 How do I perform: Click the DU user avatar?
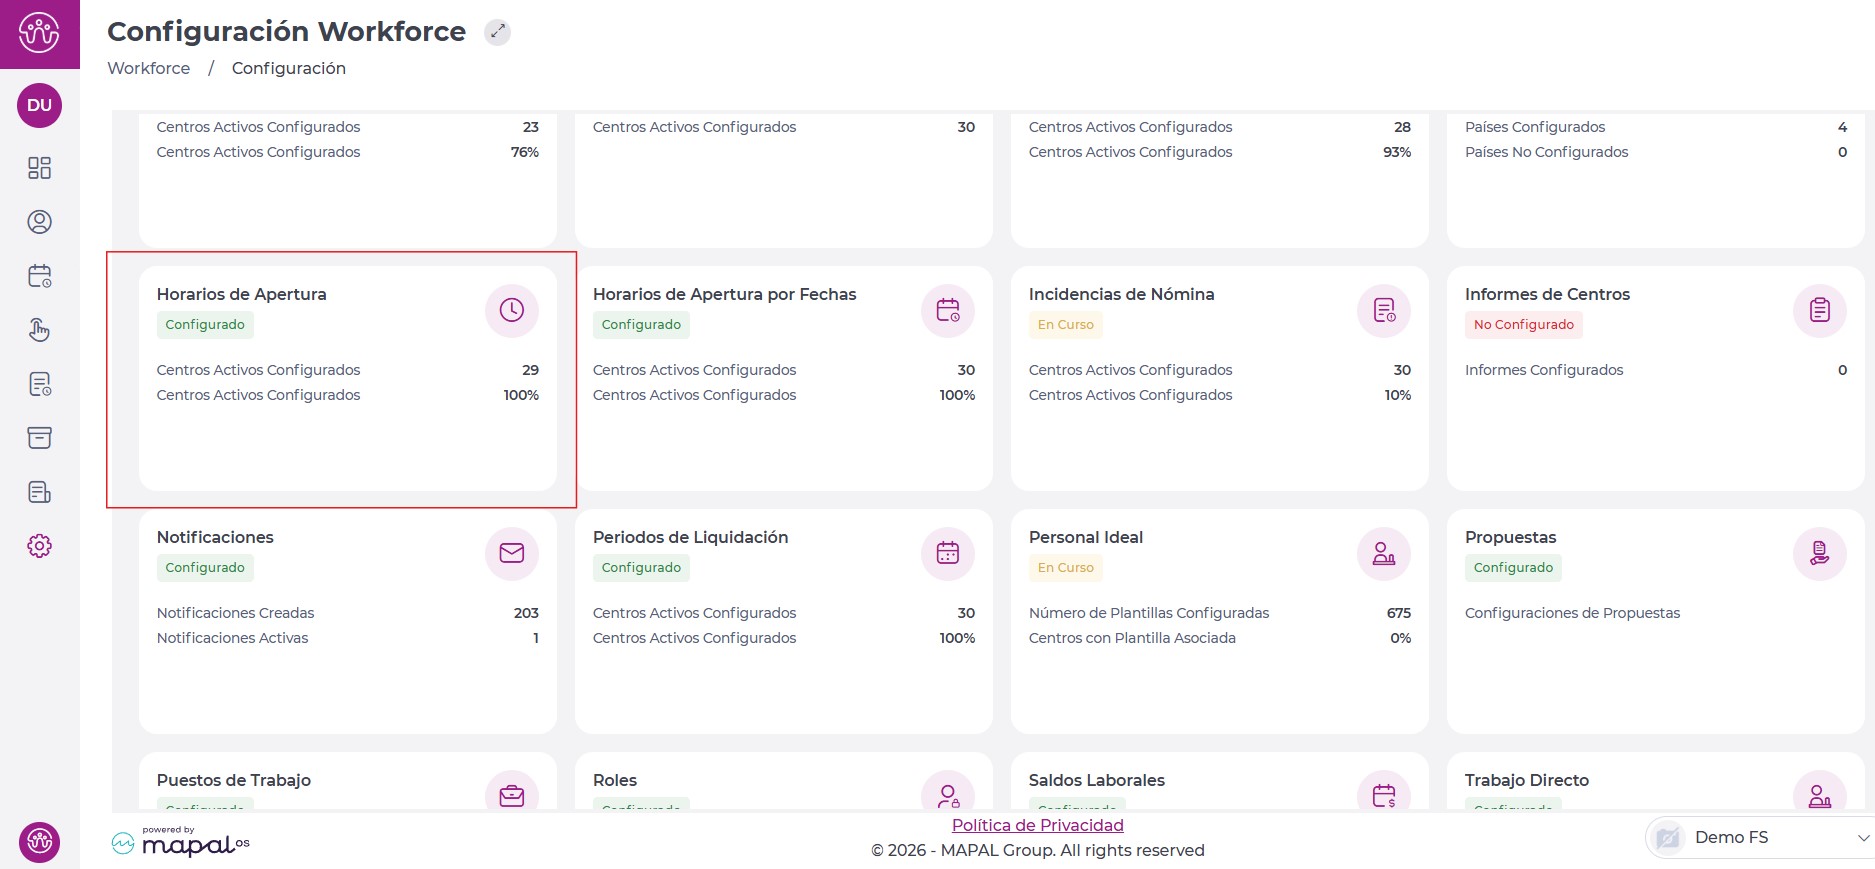39,105
